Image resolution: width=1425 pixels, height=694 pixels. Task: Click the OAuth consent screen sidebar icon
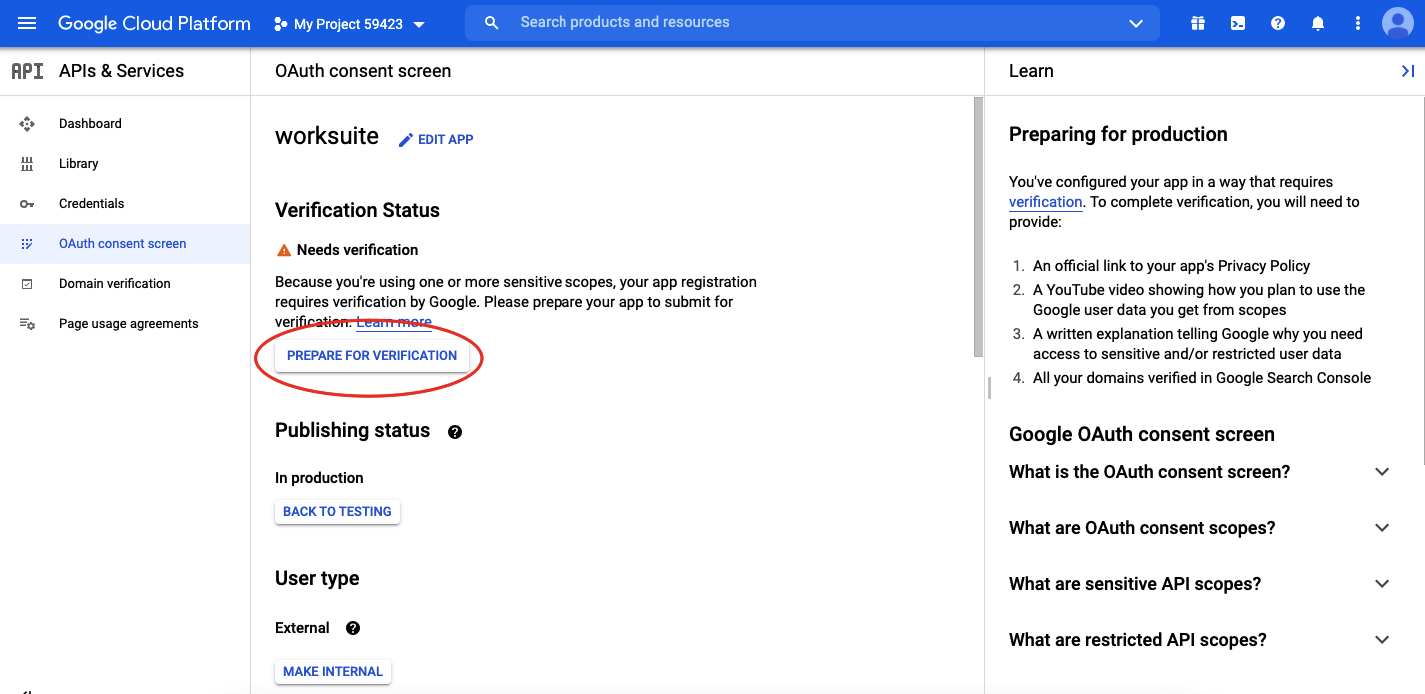[x=27, y=244]
